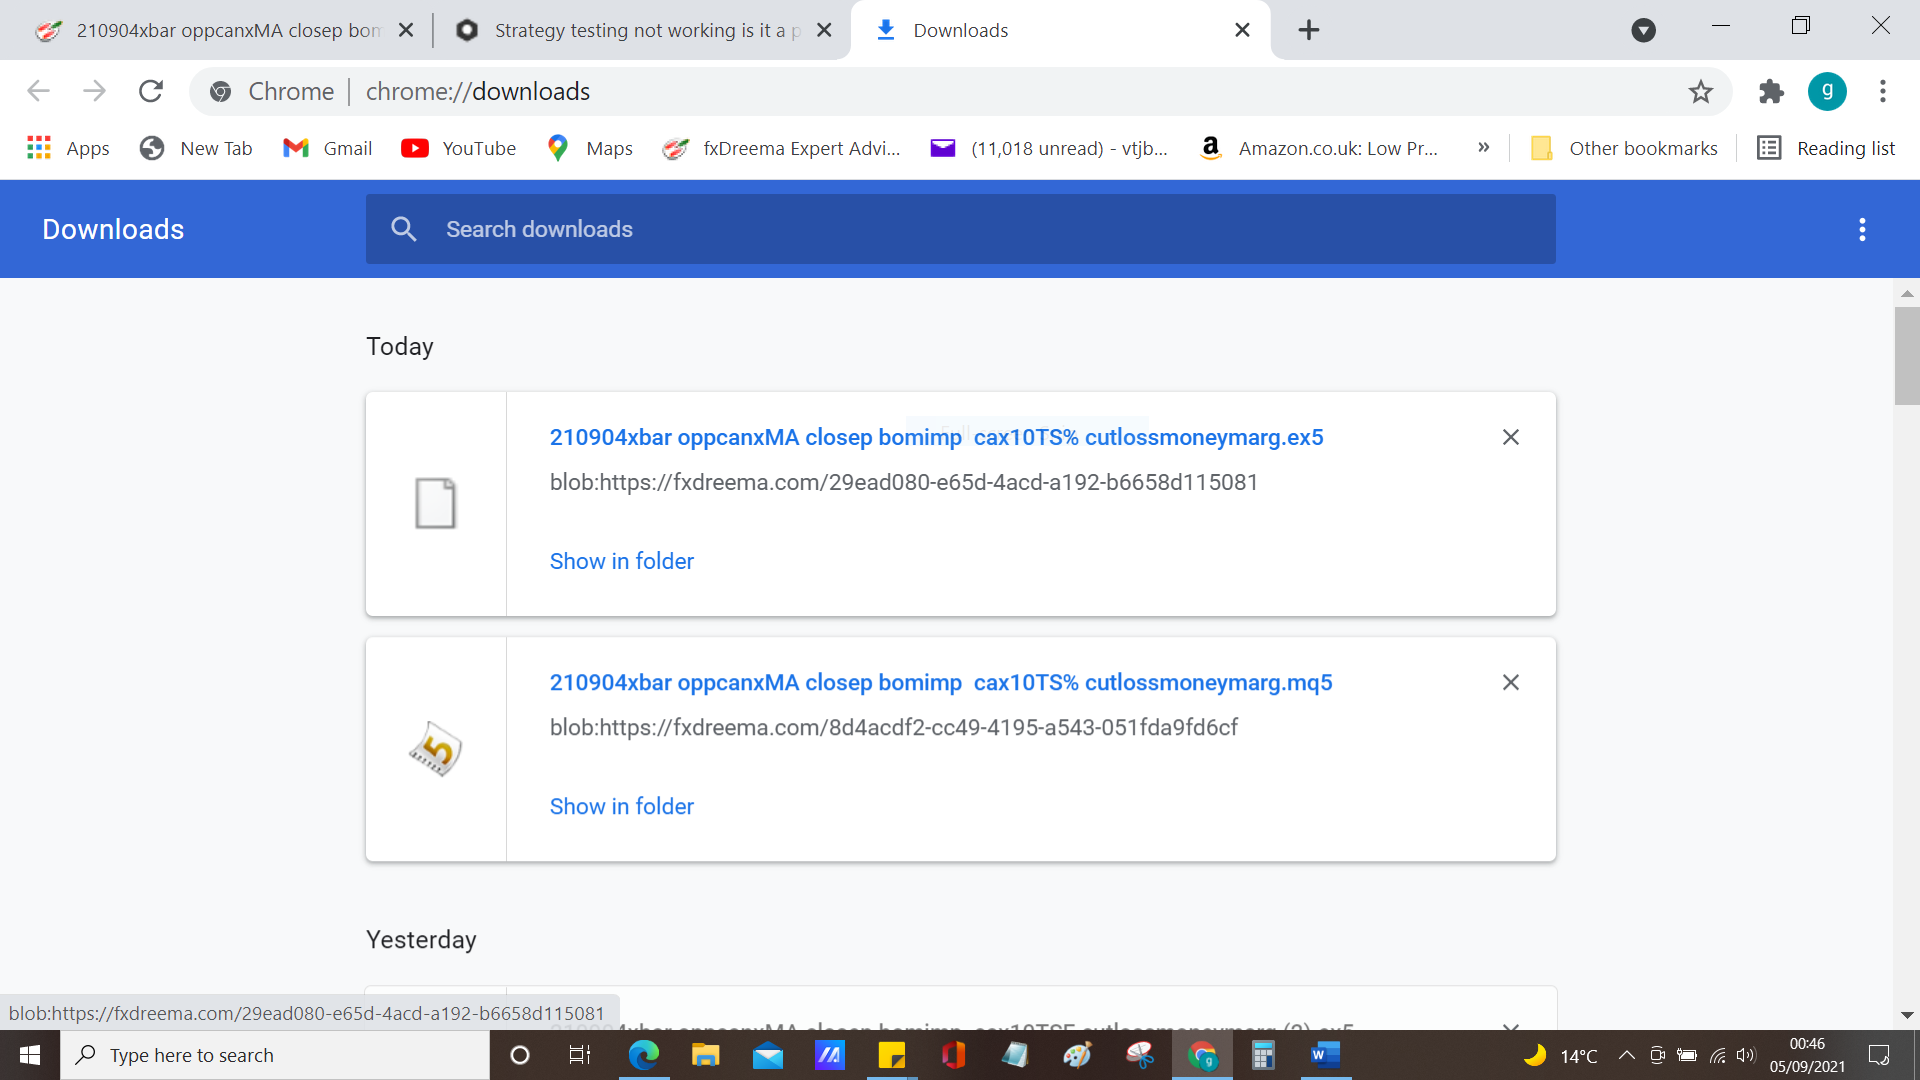Switch to Chrome in the taskbar
Viewport: 1920px width, 1080px height.
pyautogui.click(x=1201, y=1055)
